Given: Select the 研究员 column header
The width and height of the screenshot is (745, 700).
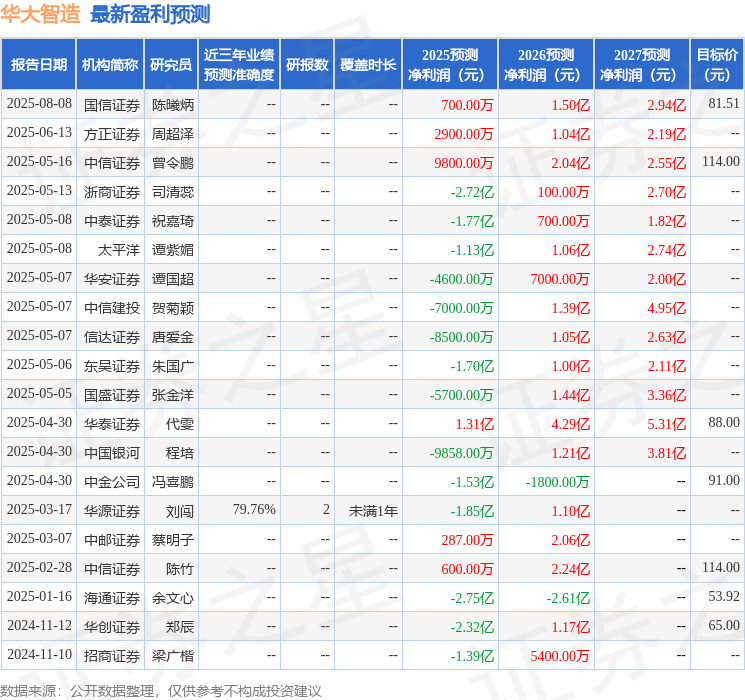Looking at the screenshot, I should (x=171, y=65).
